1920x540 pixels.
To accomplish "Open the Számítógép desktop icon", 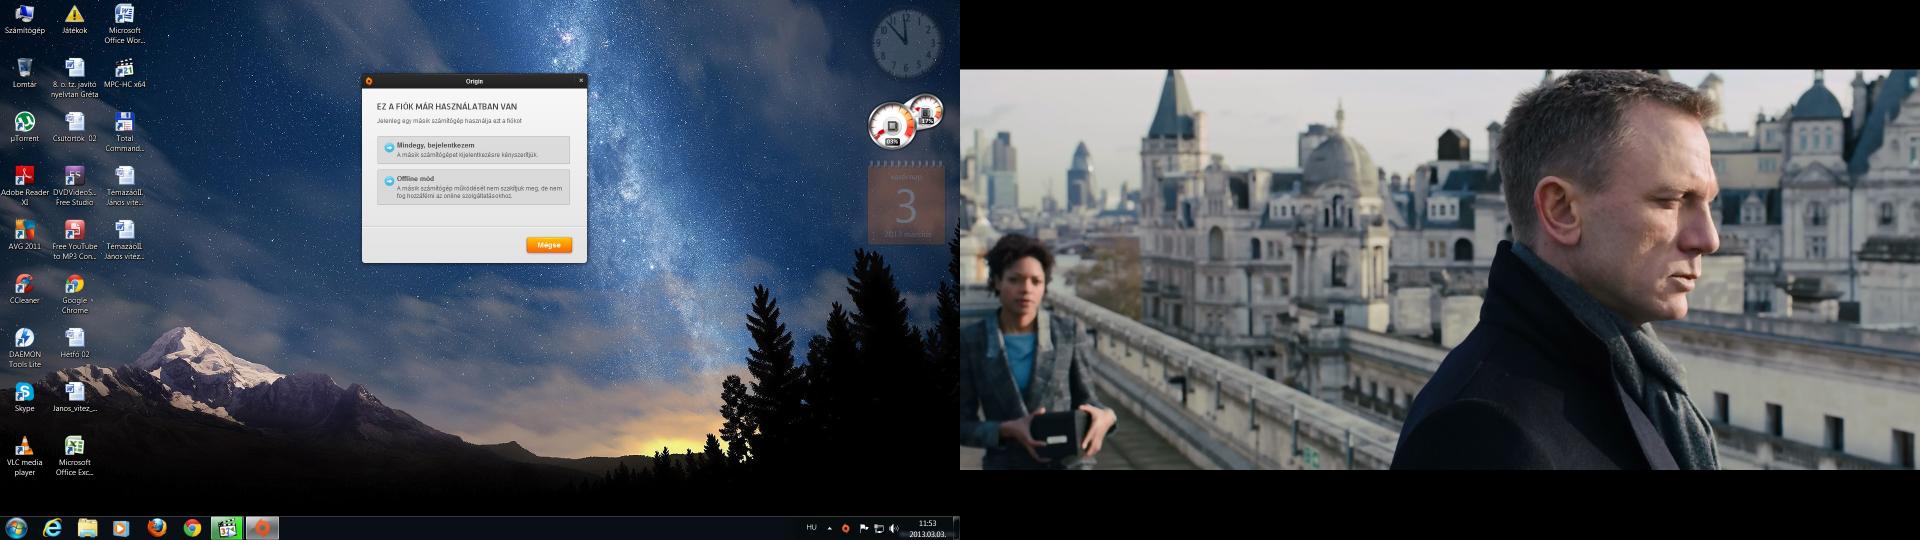I will (x=24, y=20).
